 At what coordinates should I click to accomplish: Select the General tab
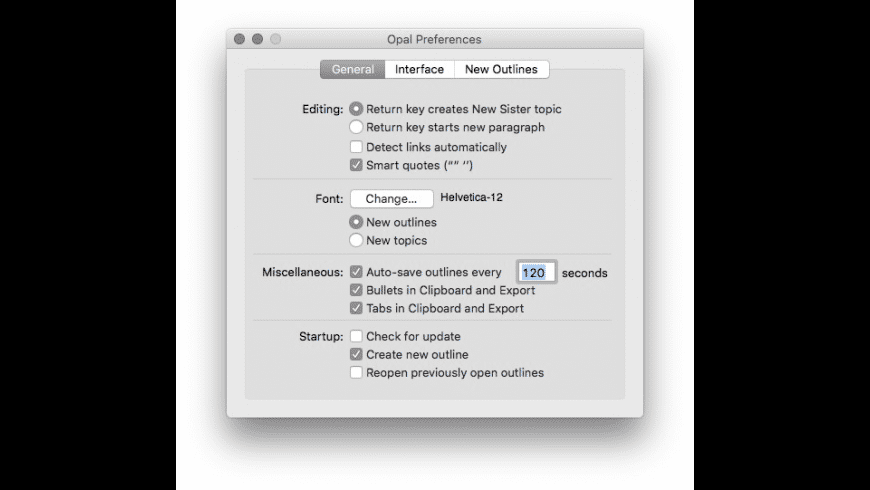353,69
